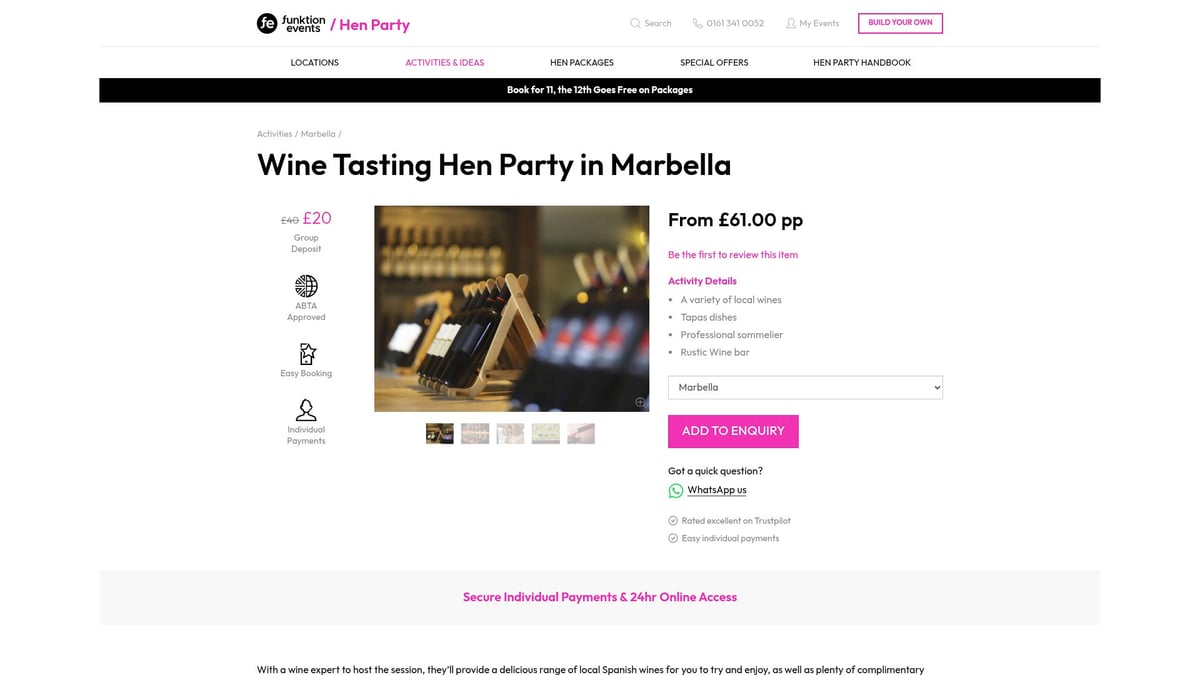Open the 'Be the first to review this item' link
Image resolution: width=1200 pixels, height=675 pixels.
tap(732, 255)
